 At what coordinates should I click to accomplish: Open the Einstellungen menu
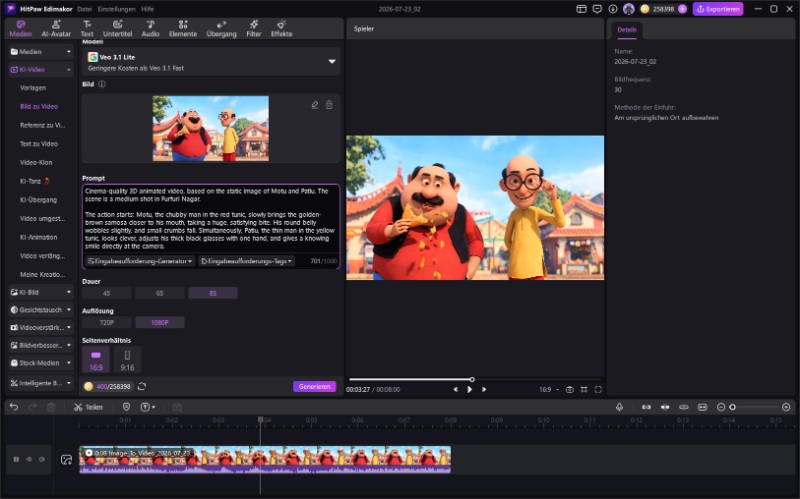pos(117,9)
